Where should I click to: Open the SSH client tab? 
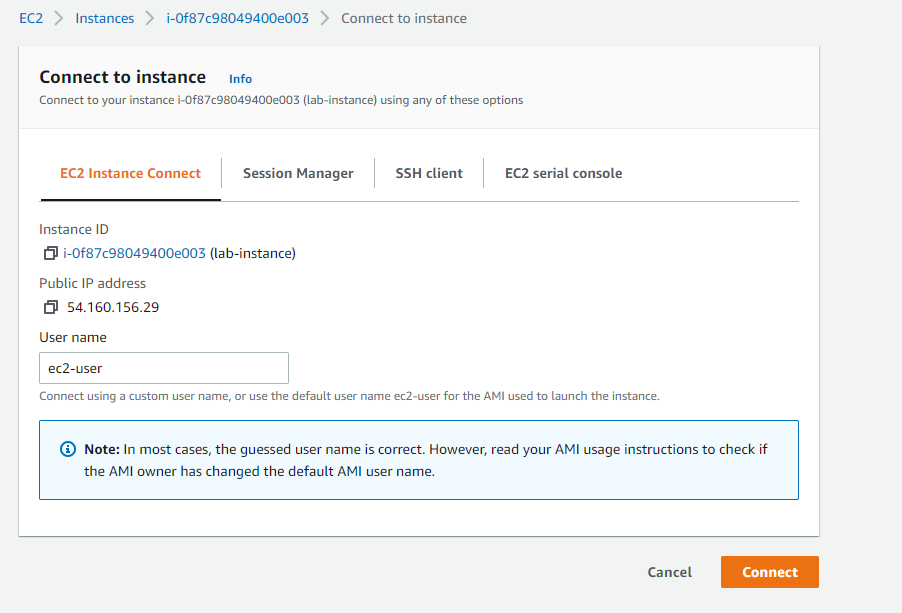[x=428, y=172]
